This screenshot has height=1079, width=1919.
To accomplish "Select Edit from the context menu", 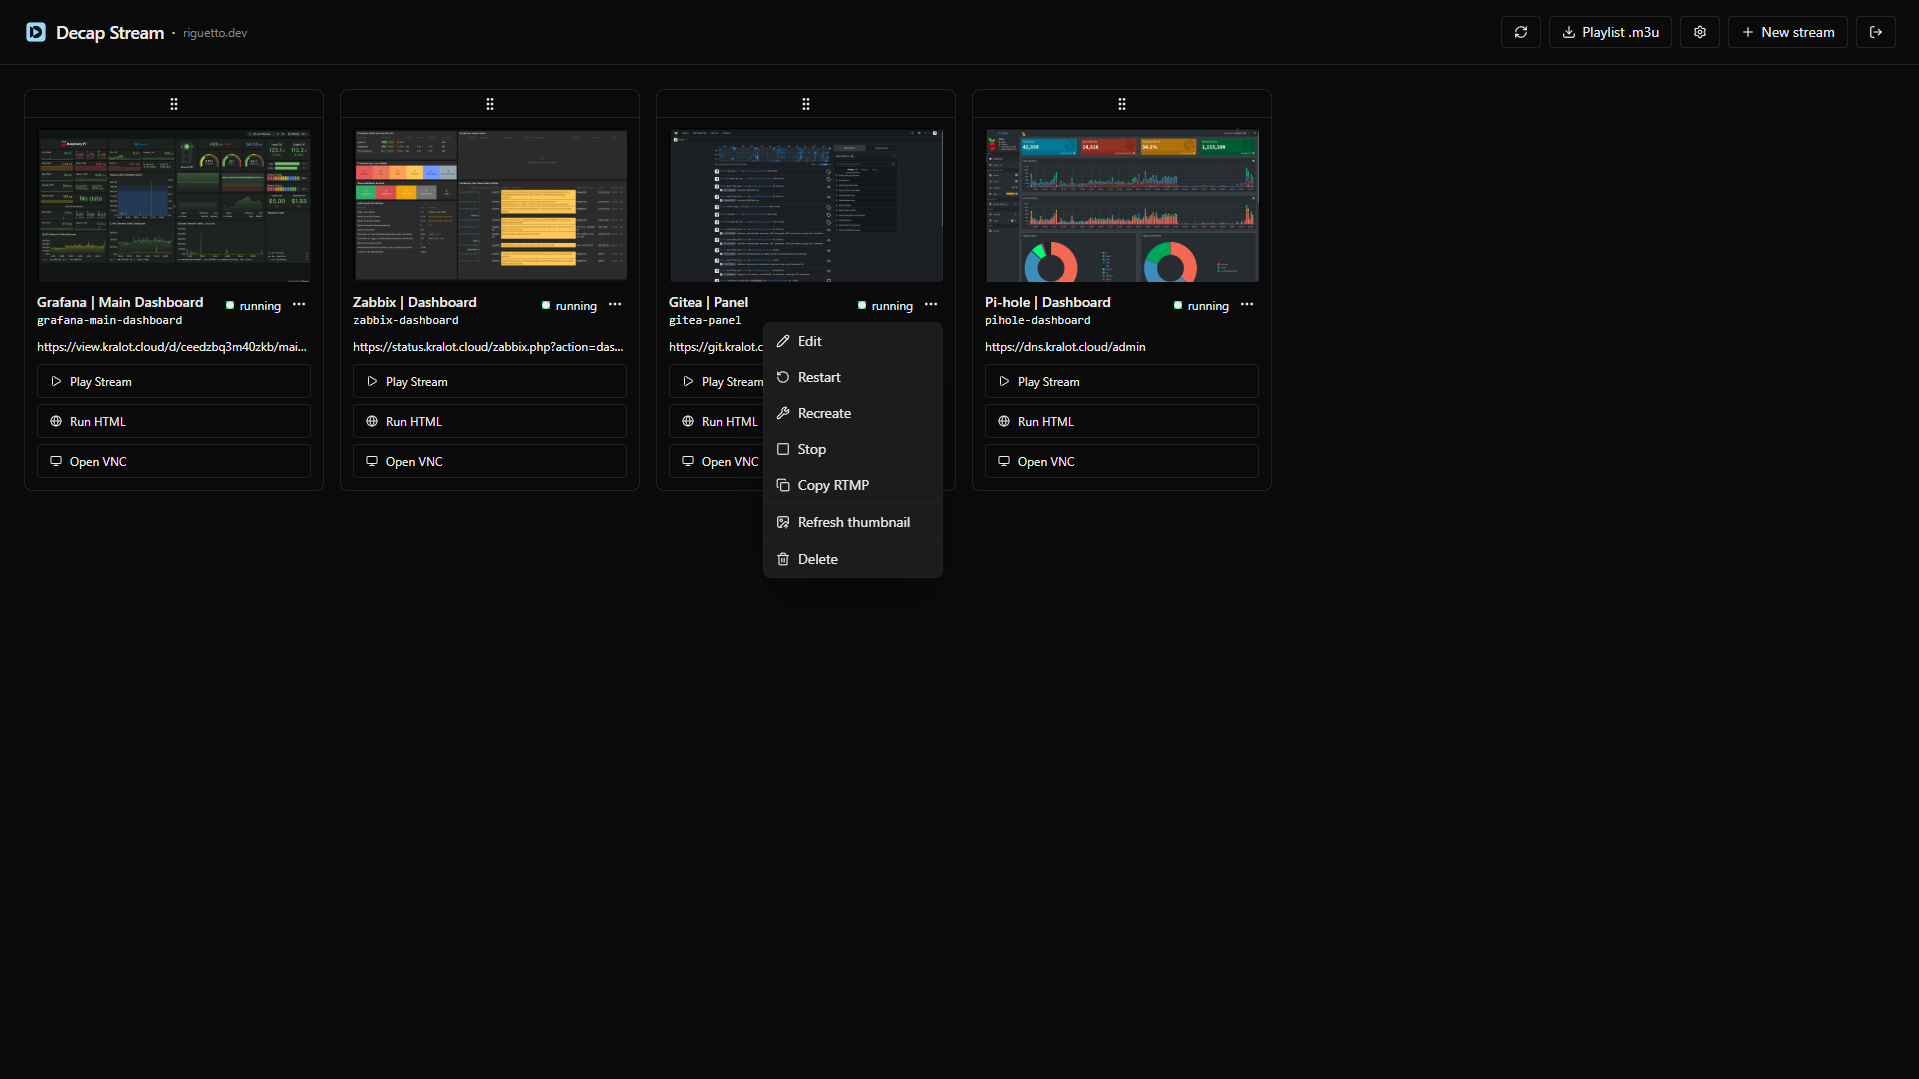I will pos(808,340).
